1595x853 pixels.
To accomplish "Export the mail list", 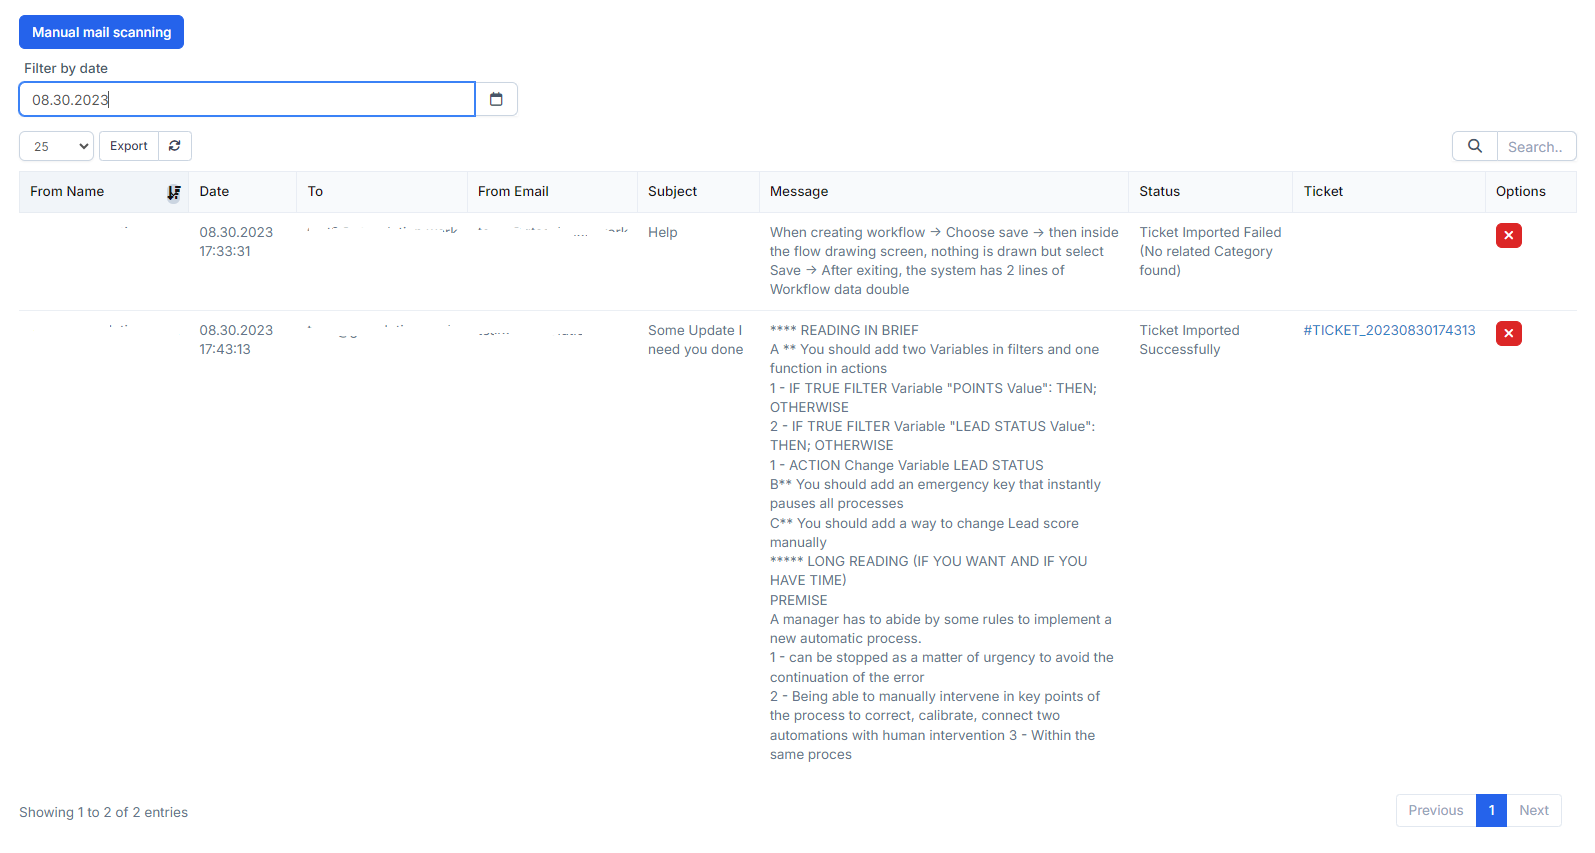I will pos(128,146).
